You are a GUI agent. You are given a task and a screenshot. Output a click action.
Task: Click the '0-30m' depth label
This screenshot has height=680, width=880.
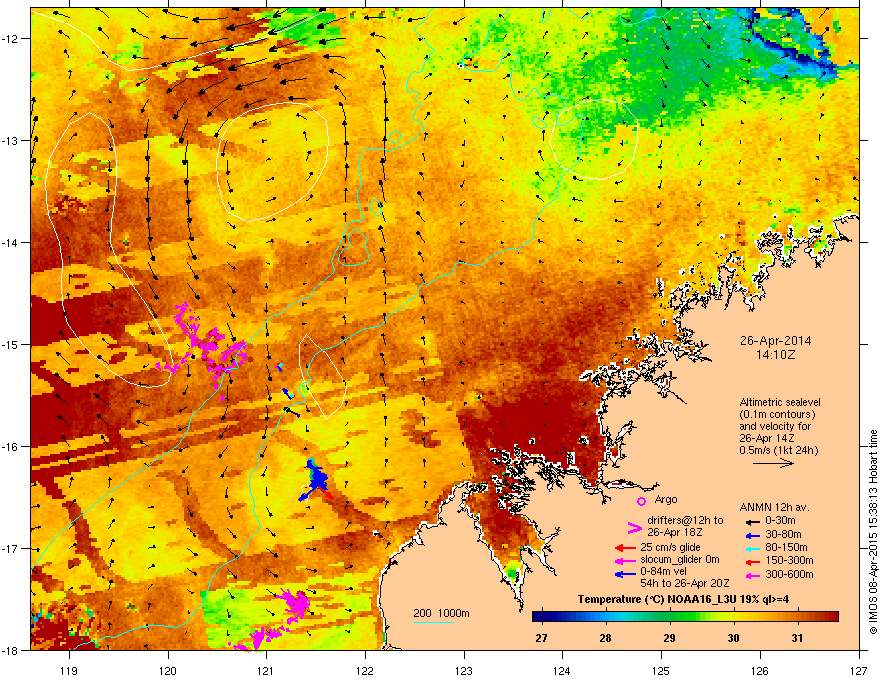click(x=780, y=521)
